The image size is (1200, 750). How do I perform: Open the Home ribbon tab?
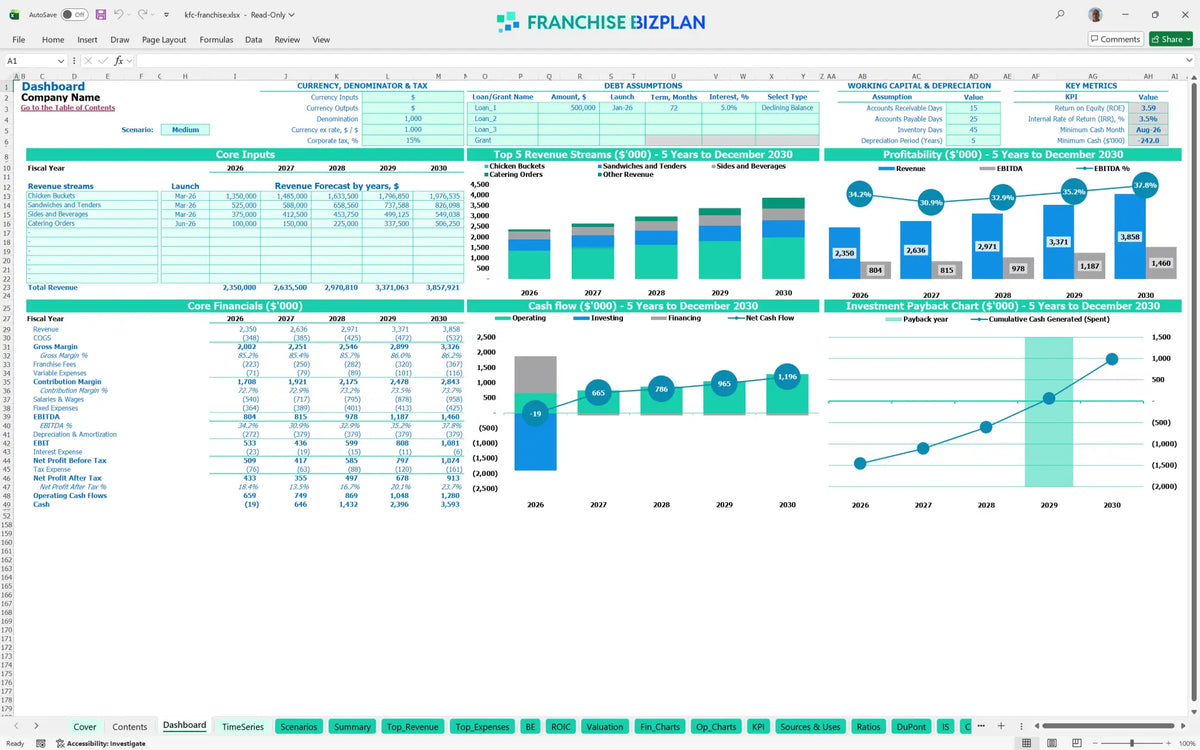53,40
